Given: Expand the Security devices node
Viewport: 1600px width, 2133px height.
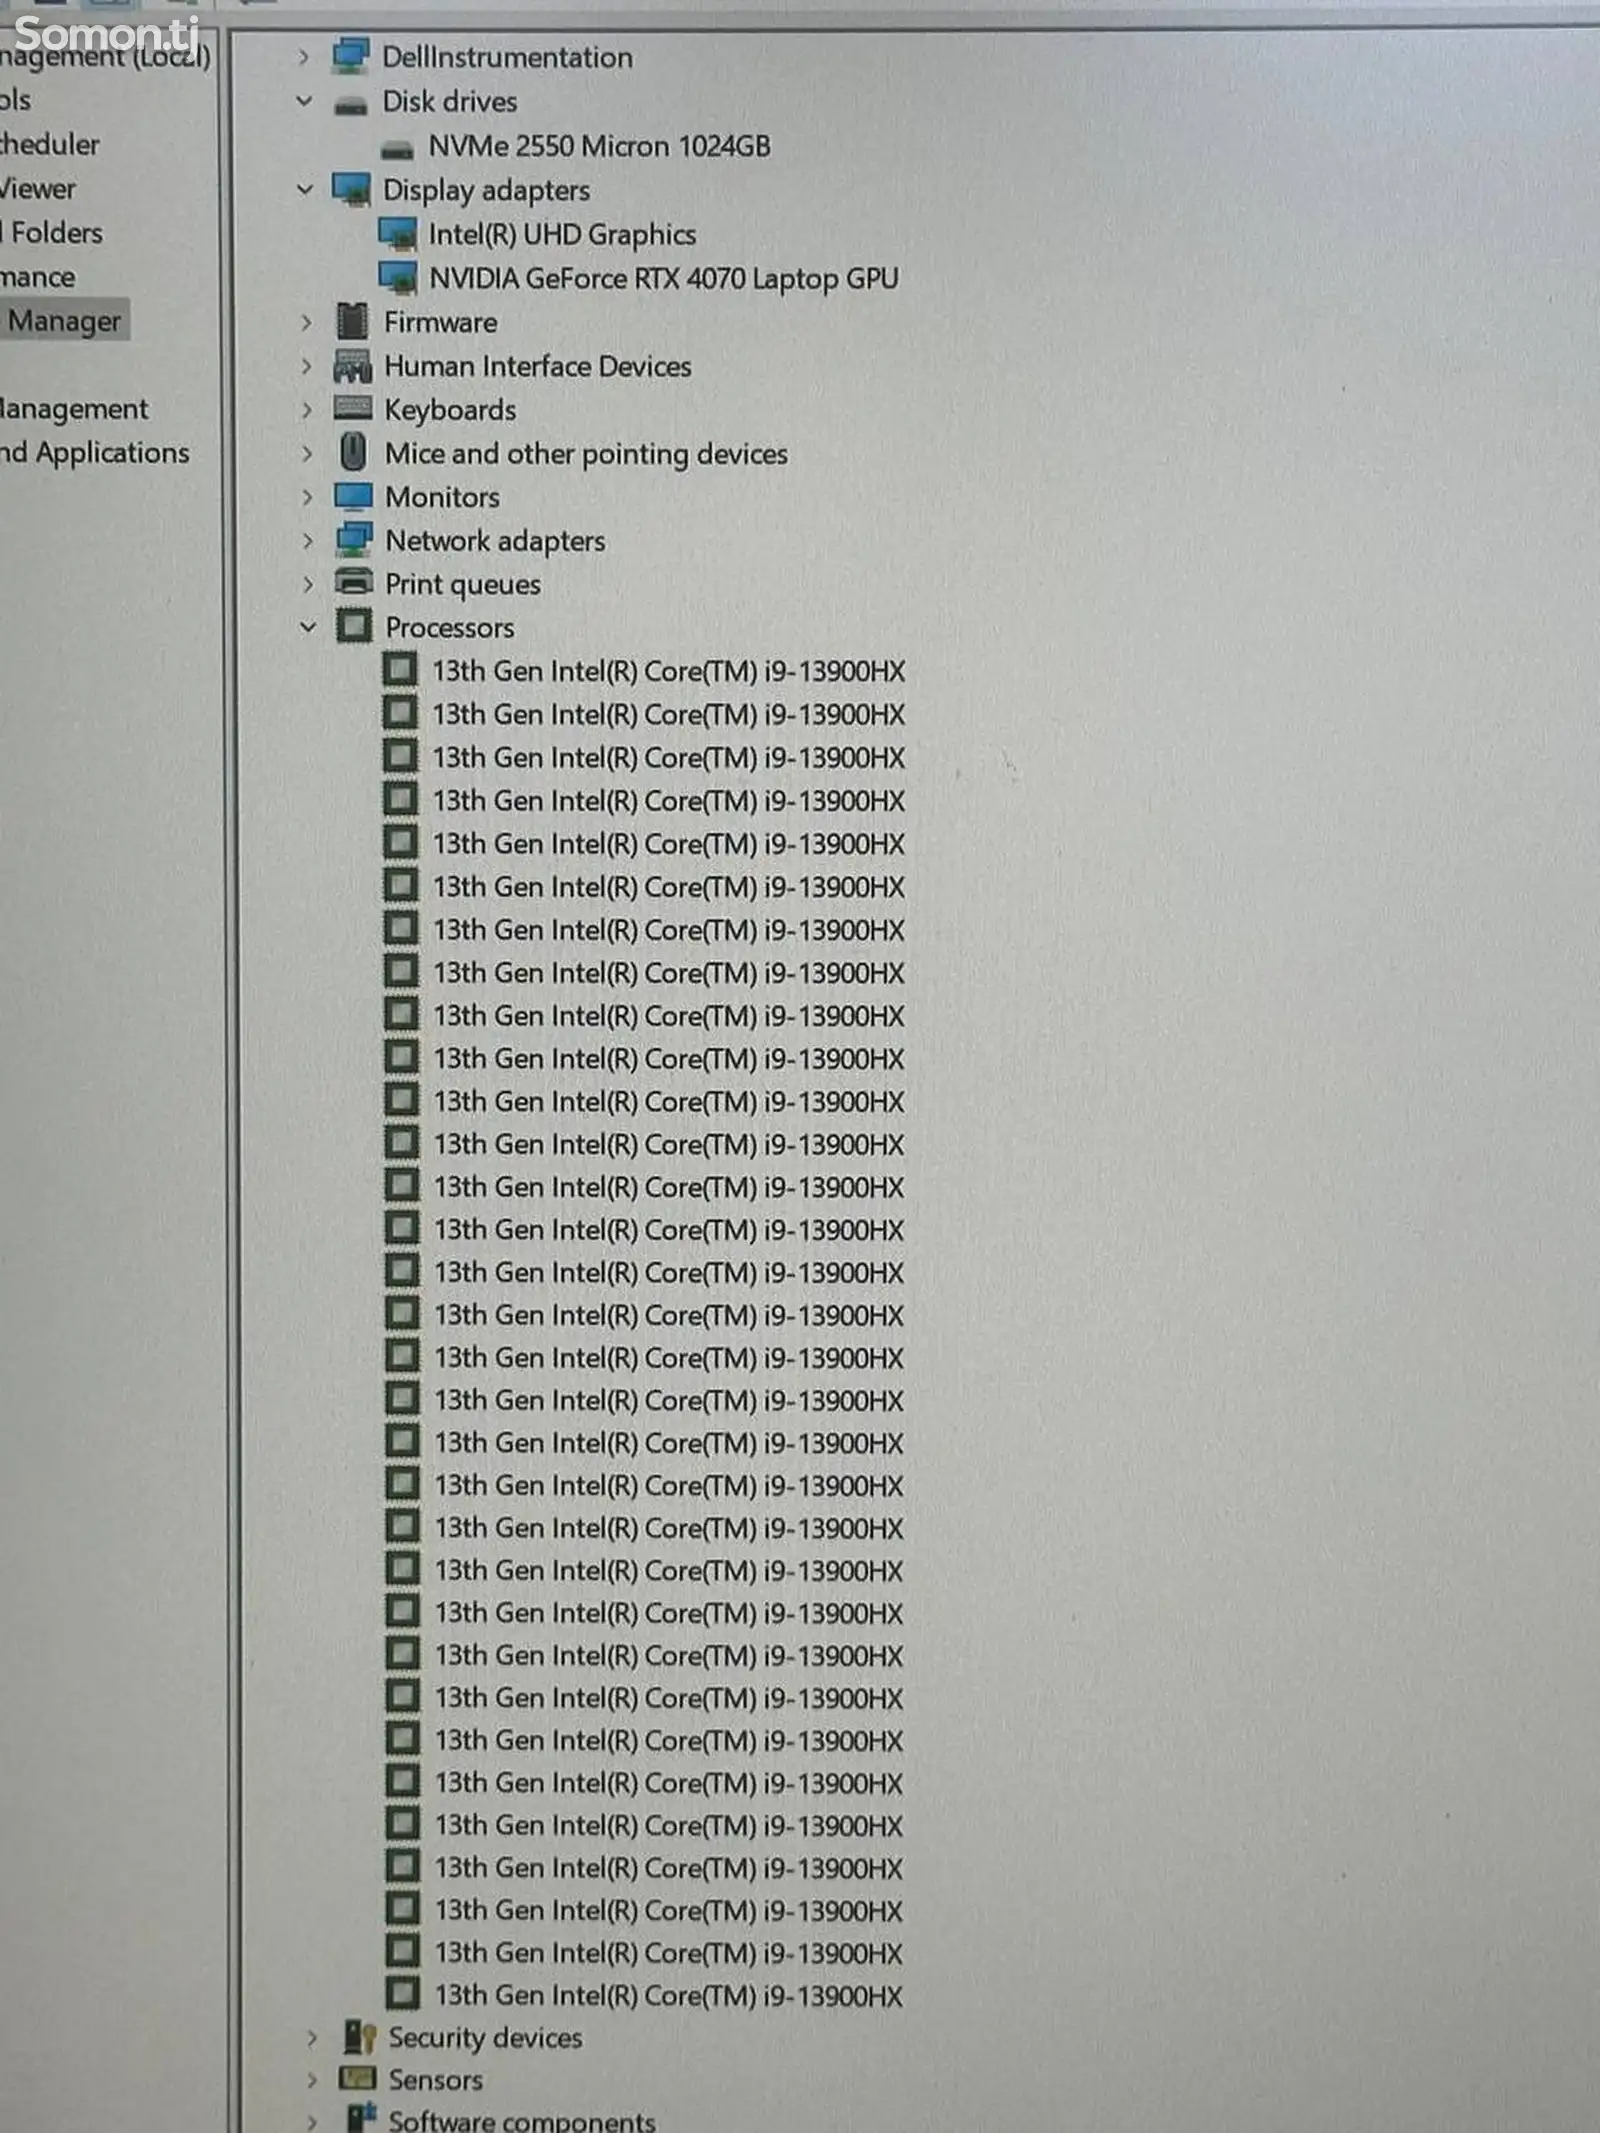Looking at the screenshot, I should point(312,2037).
